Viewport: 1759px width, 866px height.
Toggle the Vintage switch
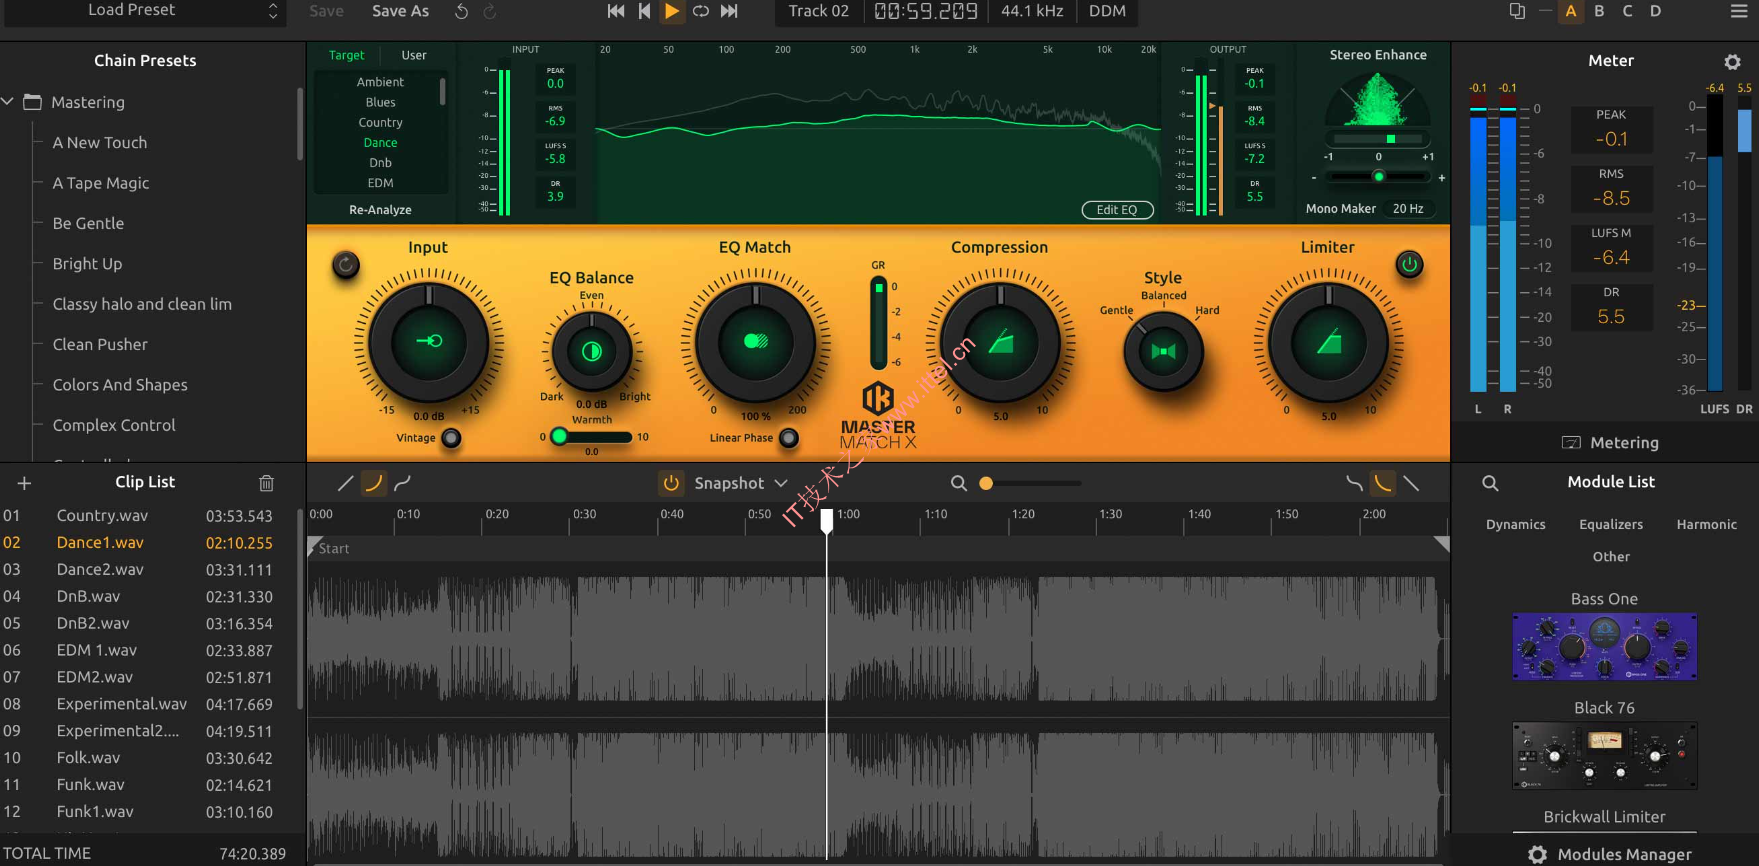[452, 438]
